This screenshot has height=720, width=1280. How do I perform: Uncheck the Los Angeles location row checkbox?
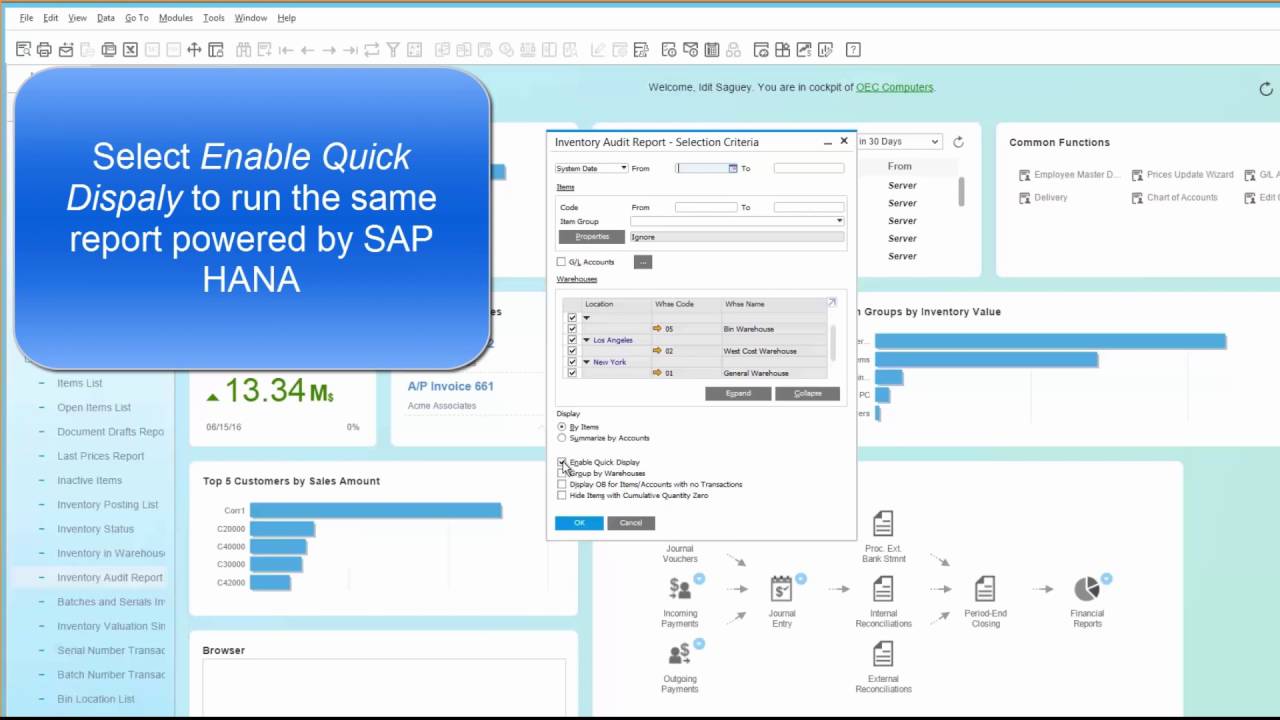coord(572,340)
